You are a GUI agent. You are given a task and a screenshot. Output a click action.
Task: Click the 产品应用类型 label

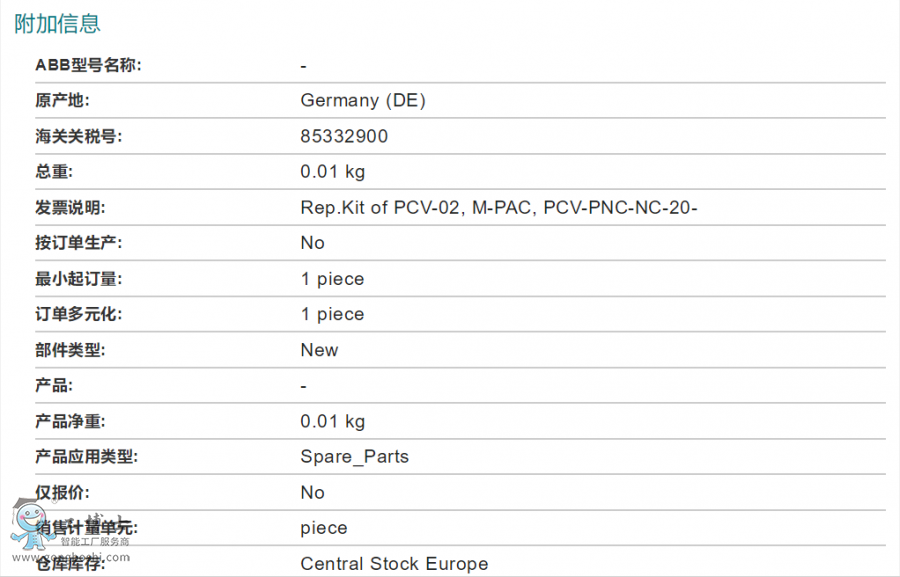(x=87, y=457)
